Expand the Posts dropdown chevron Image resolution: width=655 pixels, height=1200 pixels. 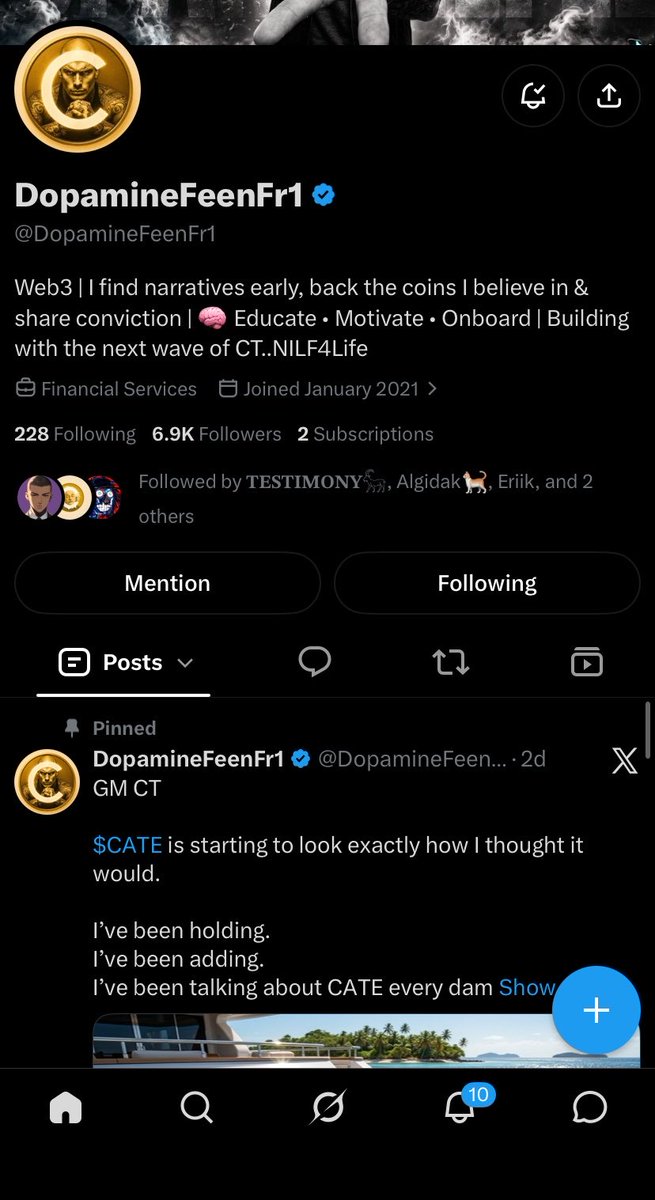185,663
